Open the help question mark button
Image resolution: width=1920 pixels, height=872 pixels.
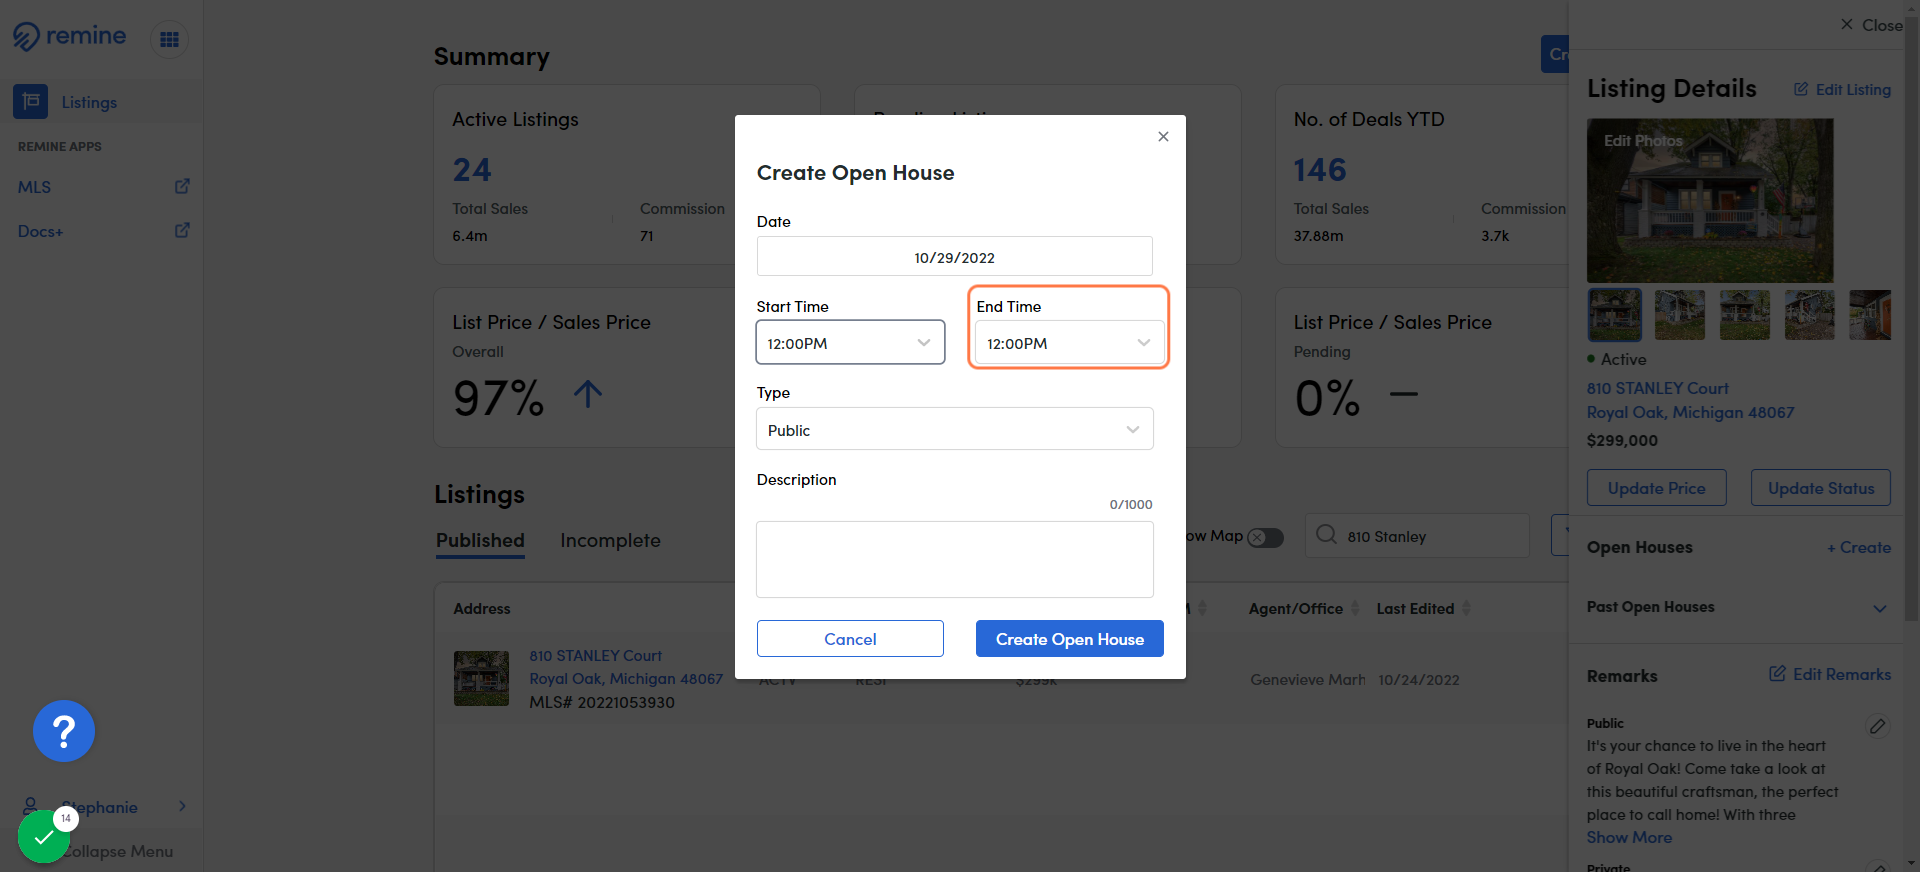[x=64, y=731]
